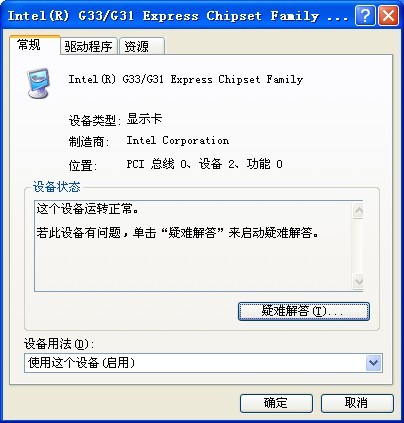Click the status box scroll down arrow
Screen dimensions: 404x423
pos(359,281)
